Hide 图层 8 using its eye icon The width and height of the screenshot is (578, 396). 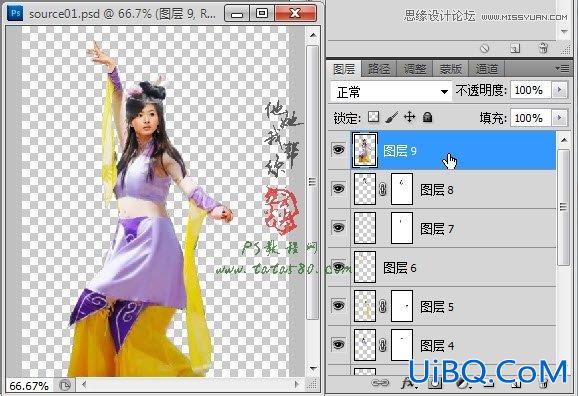coord(338,188)
